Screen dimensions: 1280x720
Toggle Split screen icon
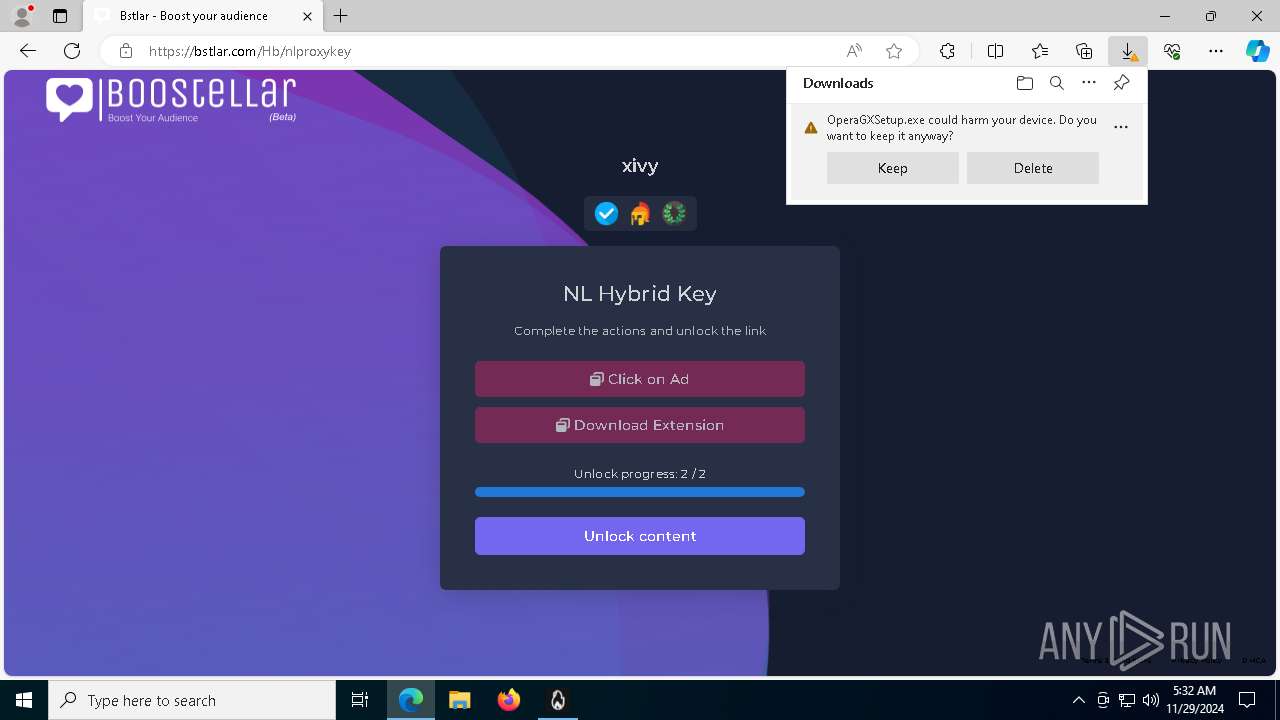(x=996, y=51)
